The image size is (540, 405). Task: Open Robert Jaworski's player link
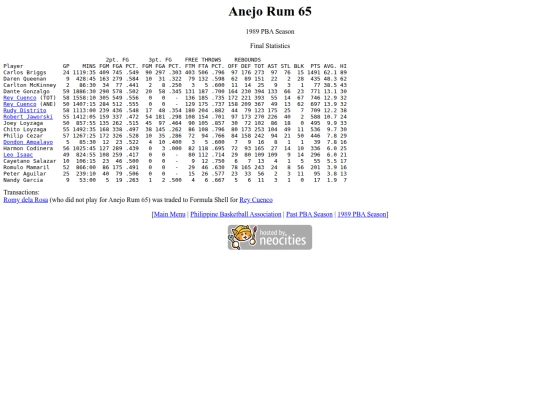coord(28,117)
